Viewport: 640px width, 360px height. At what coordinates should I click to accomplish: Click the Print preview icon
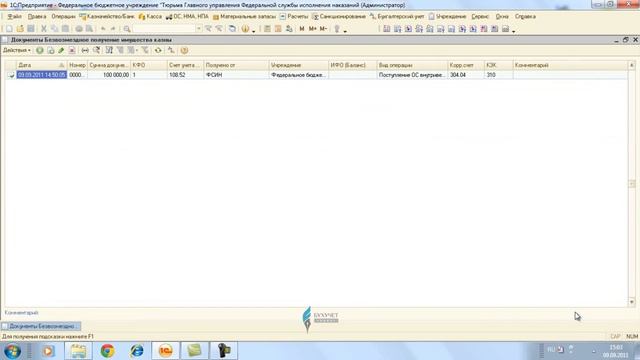pos(89,29)
